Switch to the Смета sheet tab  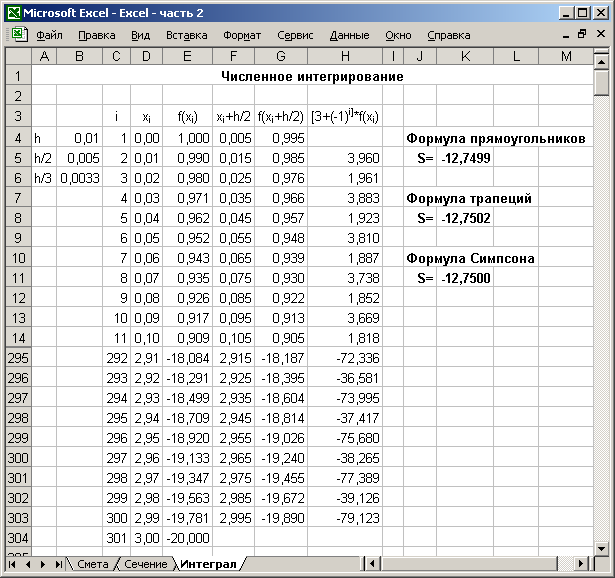(93, 564)
